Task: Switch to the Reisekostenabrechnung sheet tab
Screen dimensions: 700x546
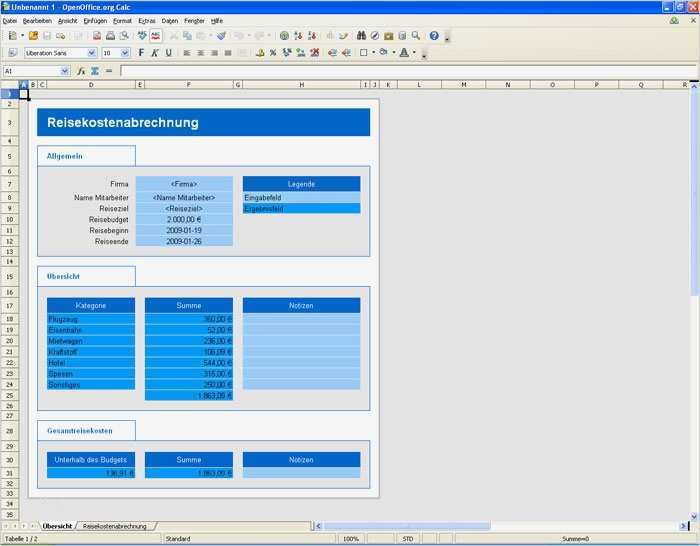Action: point(114,526)
